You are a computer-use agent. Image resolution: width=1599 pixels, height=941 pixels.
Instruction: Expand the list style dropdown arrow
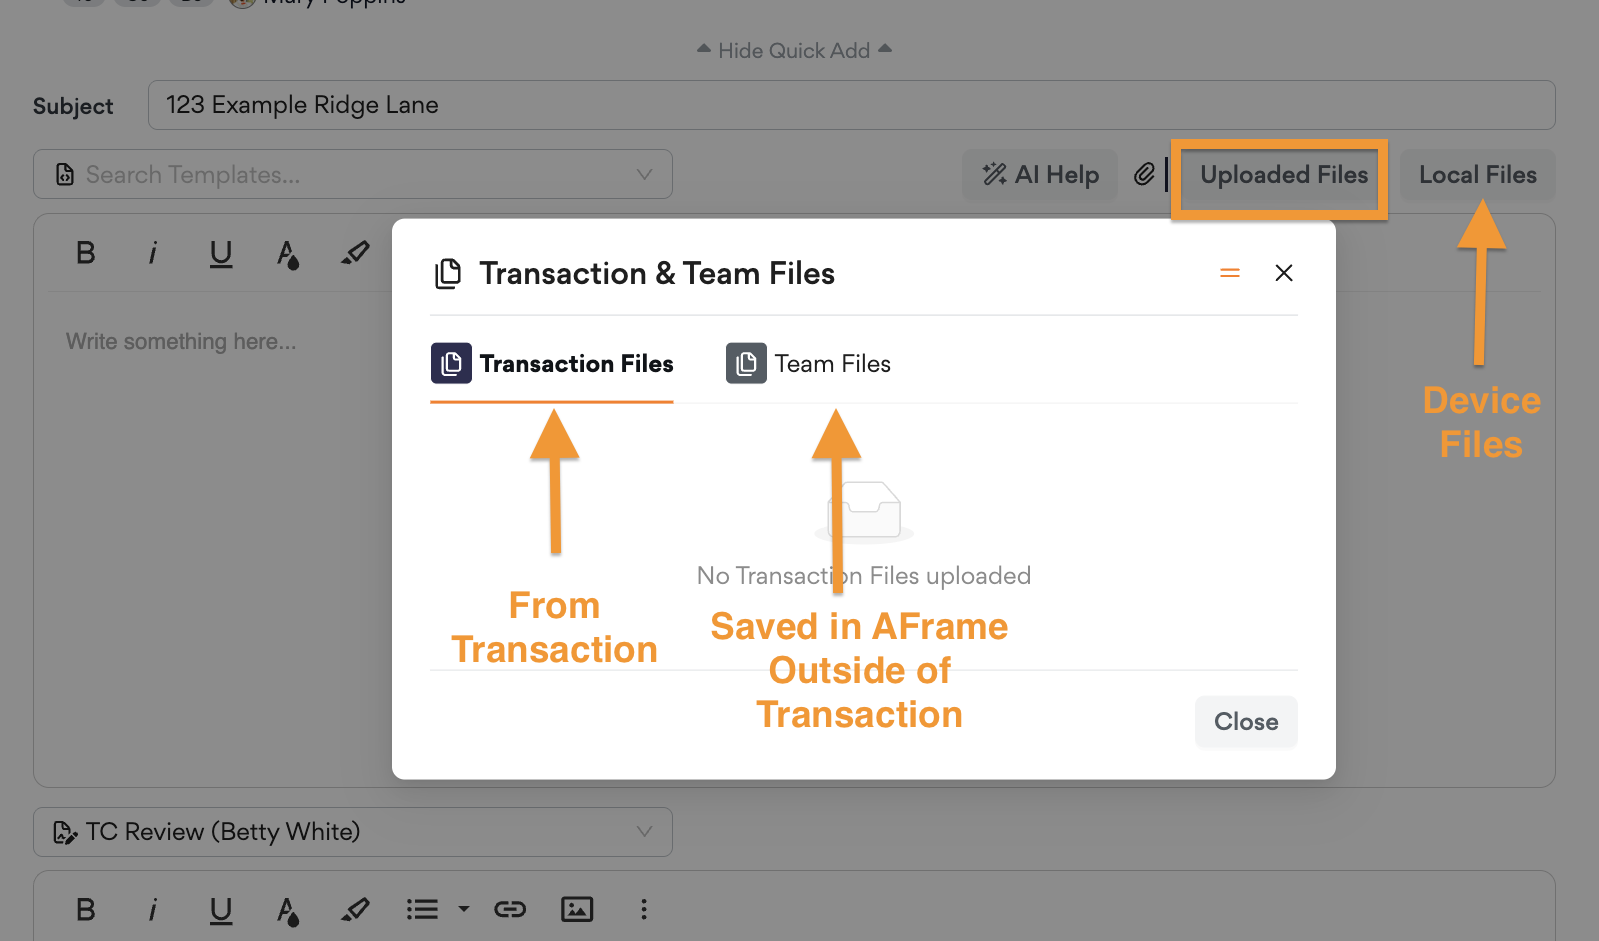(463, 909)
